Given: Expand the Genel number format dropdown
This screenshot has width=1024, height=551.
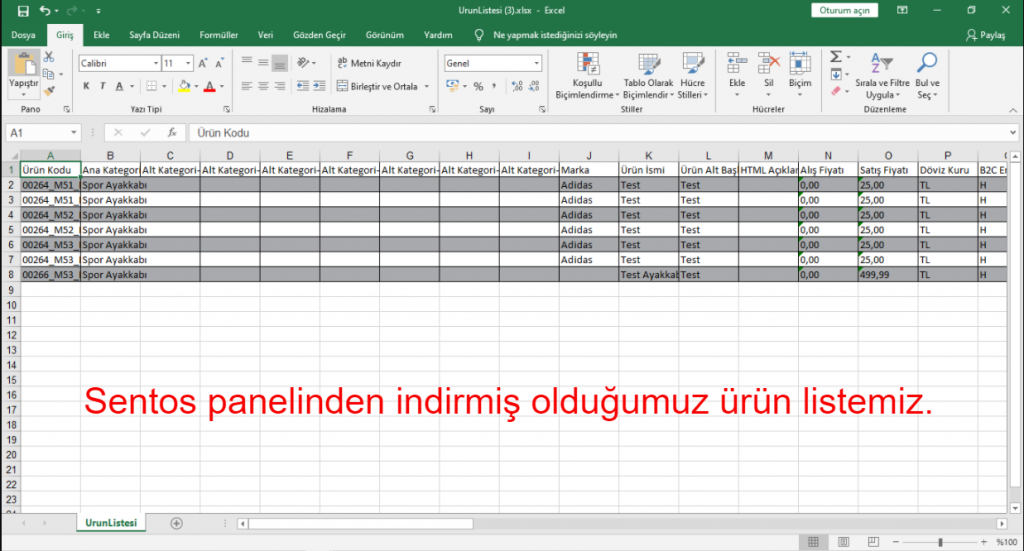Looking at the screenshot, I should coord(536,63).
